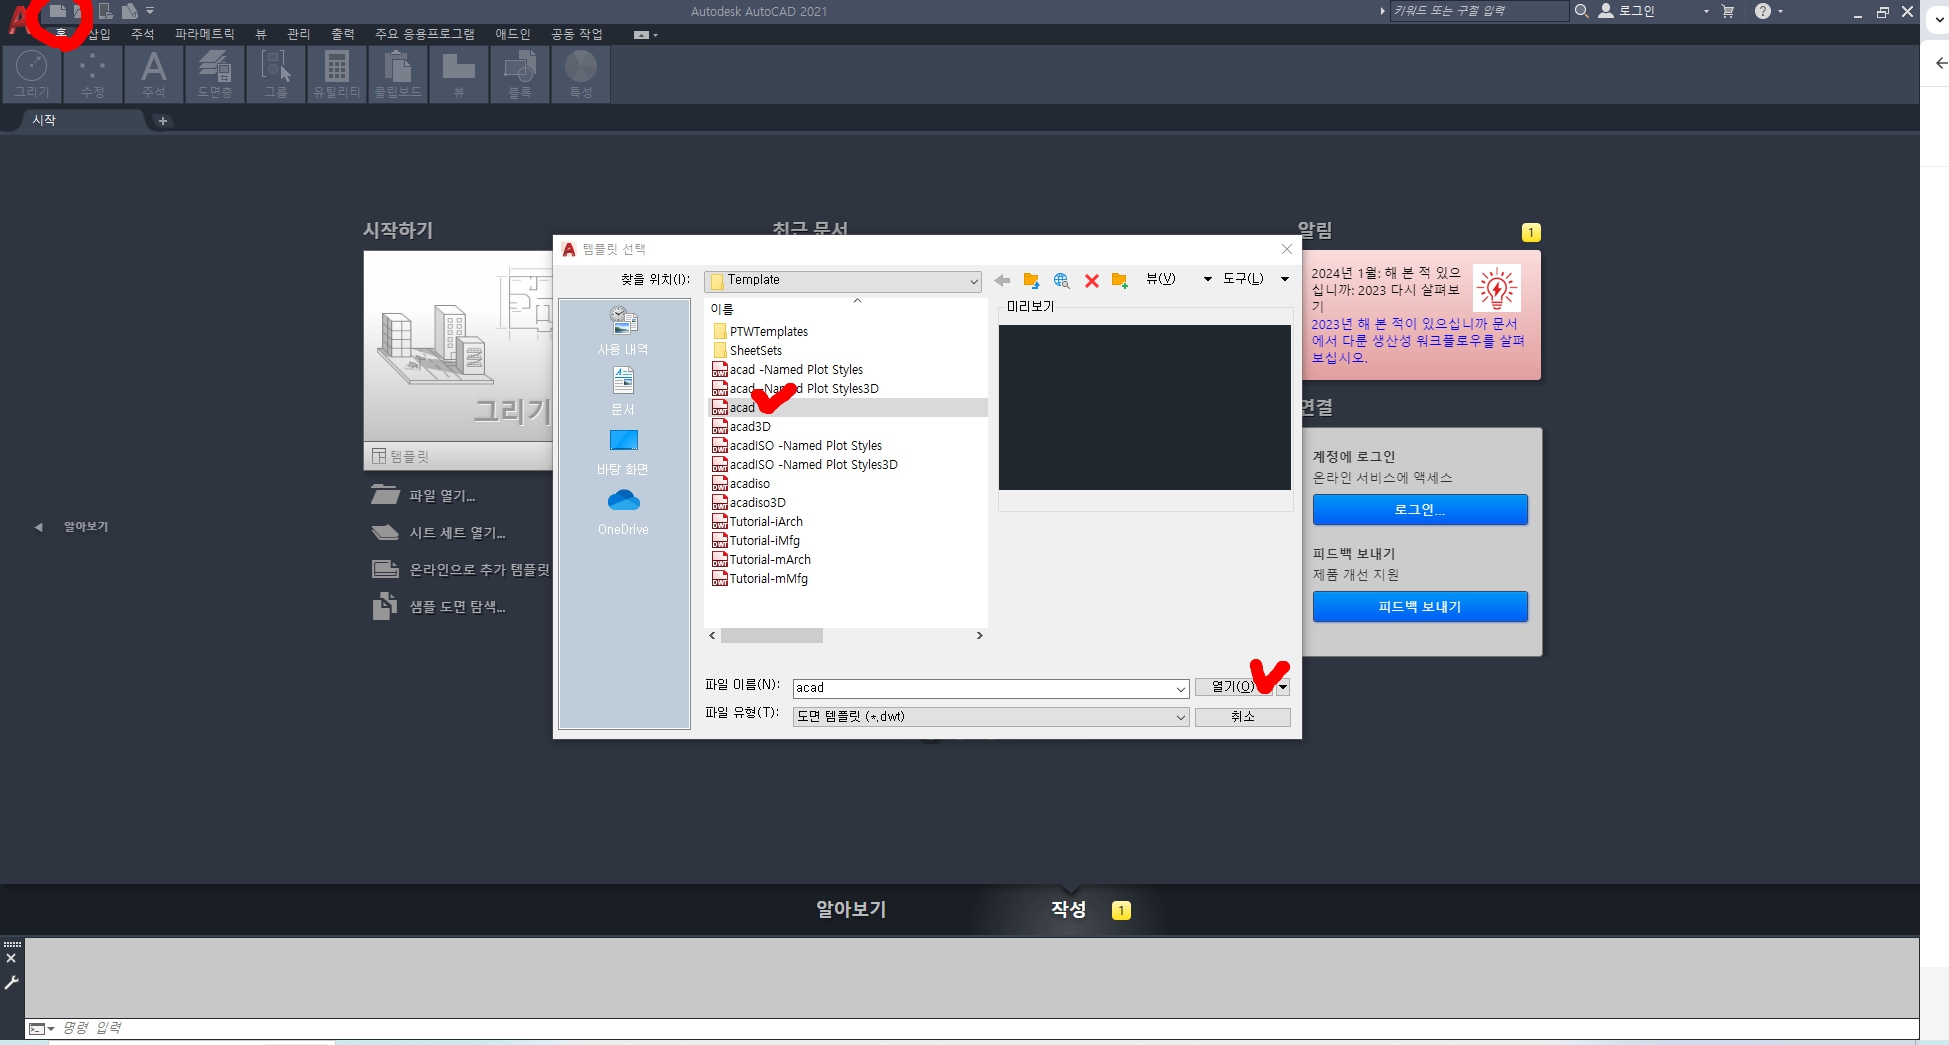Select OneDrive in places sidebar
The width and height of the screenshot is (1949, 1045).
click(623, 512)
